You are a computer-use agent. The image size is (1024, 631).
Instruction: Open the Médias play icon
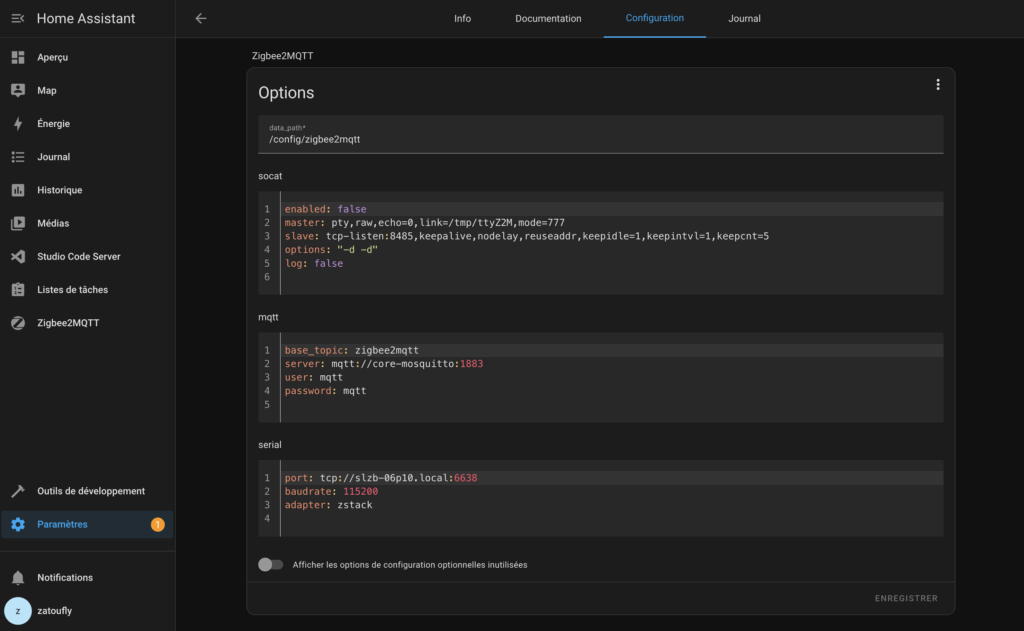coord(18,223)
